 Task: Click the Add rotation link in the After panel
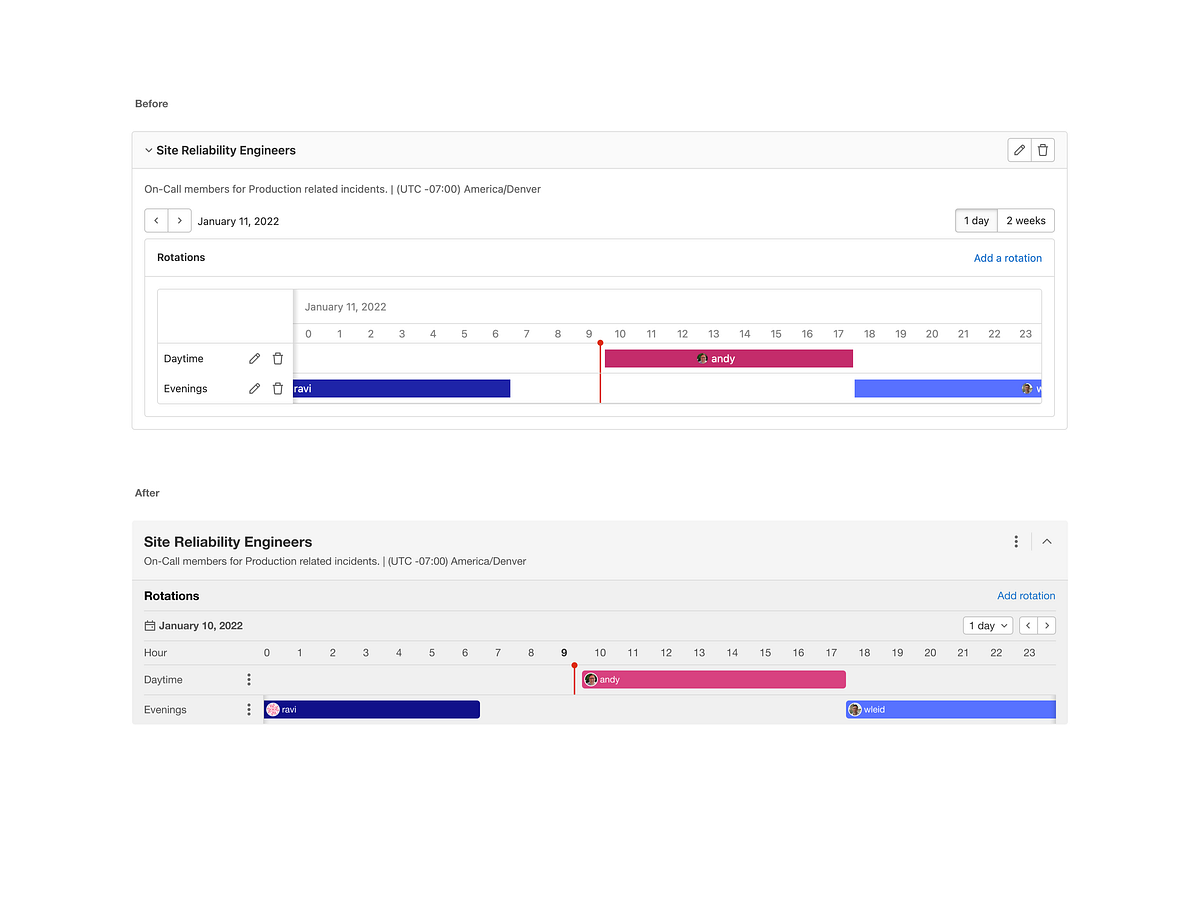[x=1026, y=595]
